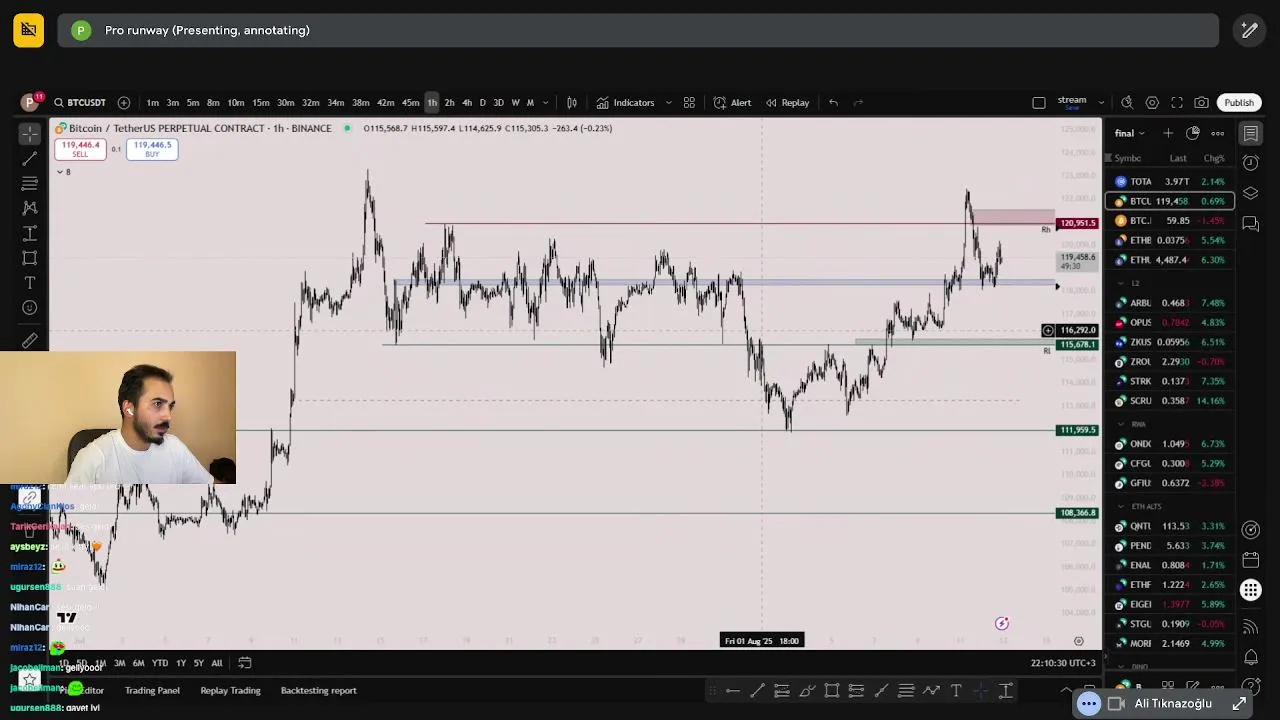The height and width of the screenshot is (720, 1280).
Task: Open the Indicators favorites dropdown arrow
Action: pyautogui.click(x=669, y=102)
